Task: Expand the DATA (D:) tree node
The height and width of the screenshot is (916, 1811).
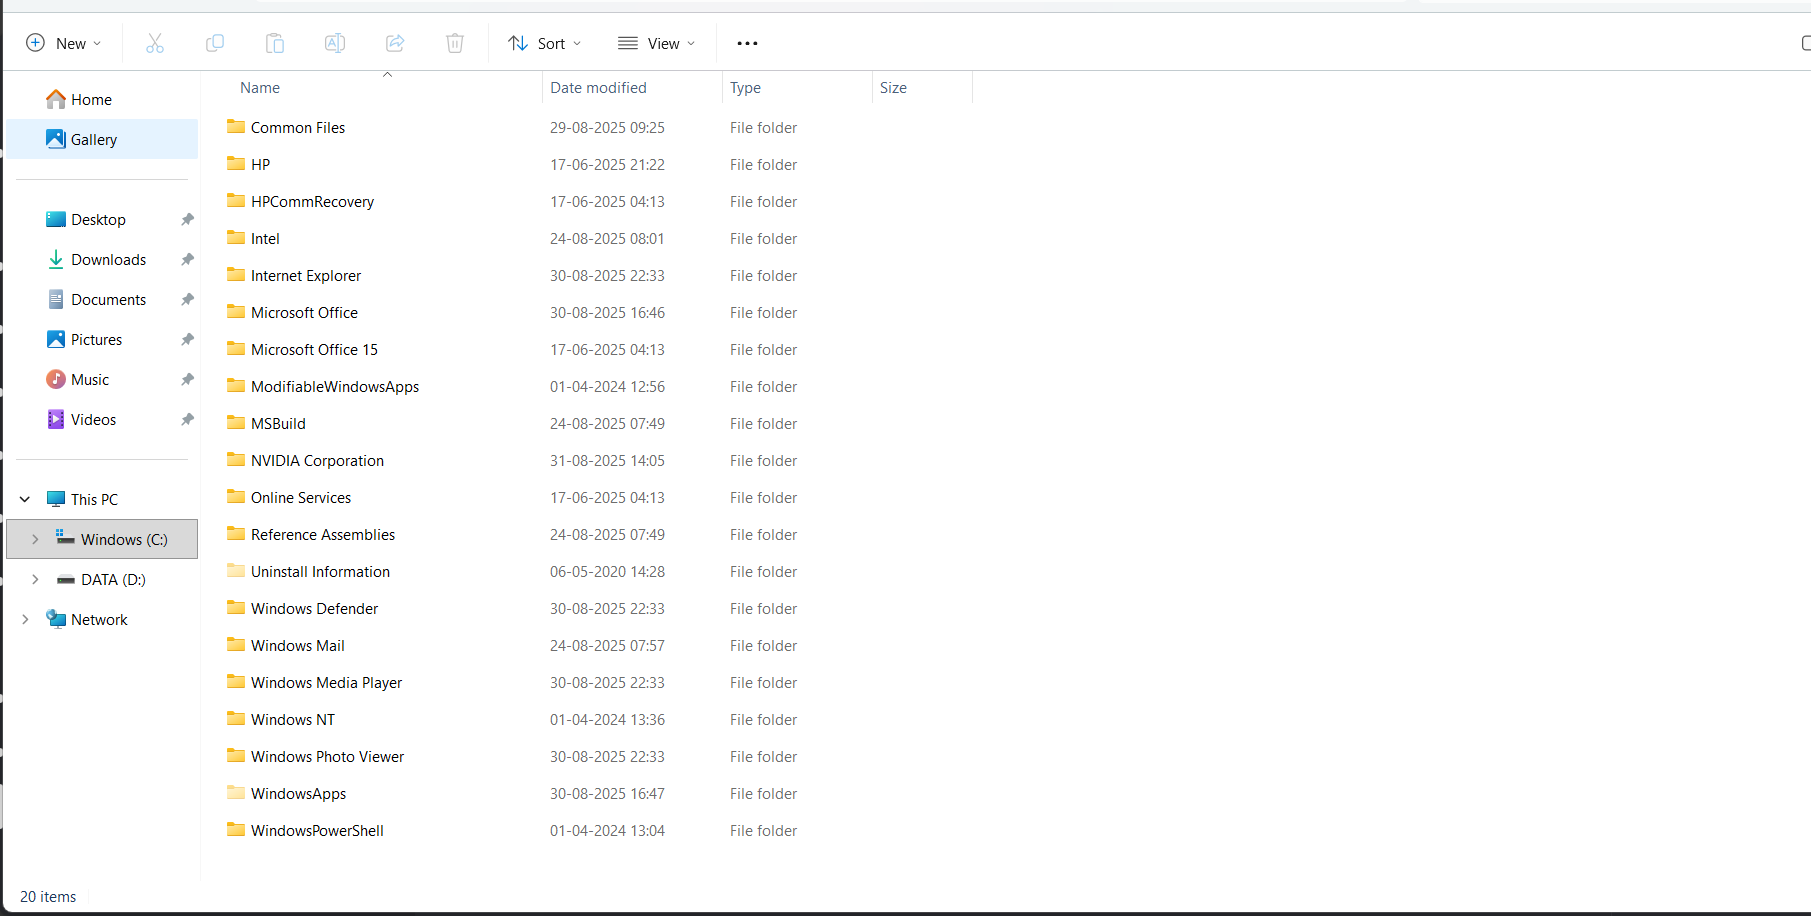Action: coord(35,579)
